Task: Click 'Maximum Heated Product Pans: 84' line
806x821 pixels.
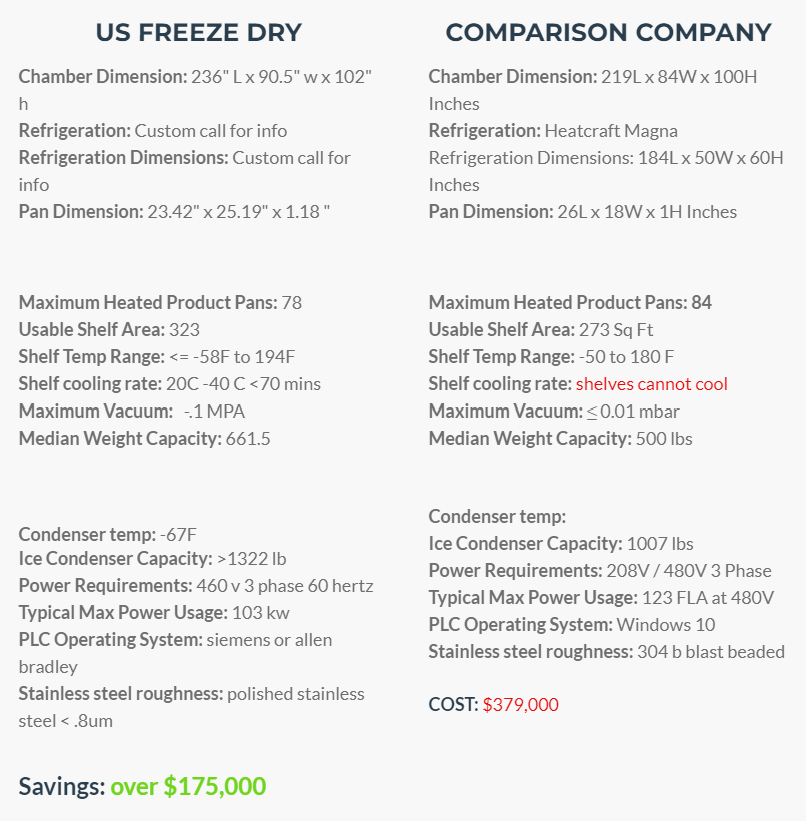Action: click(570, 303)
